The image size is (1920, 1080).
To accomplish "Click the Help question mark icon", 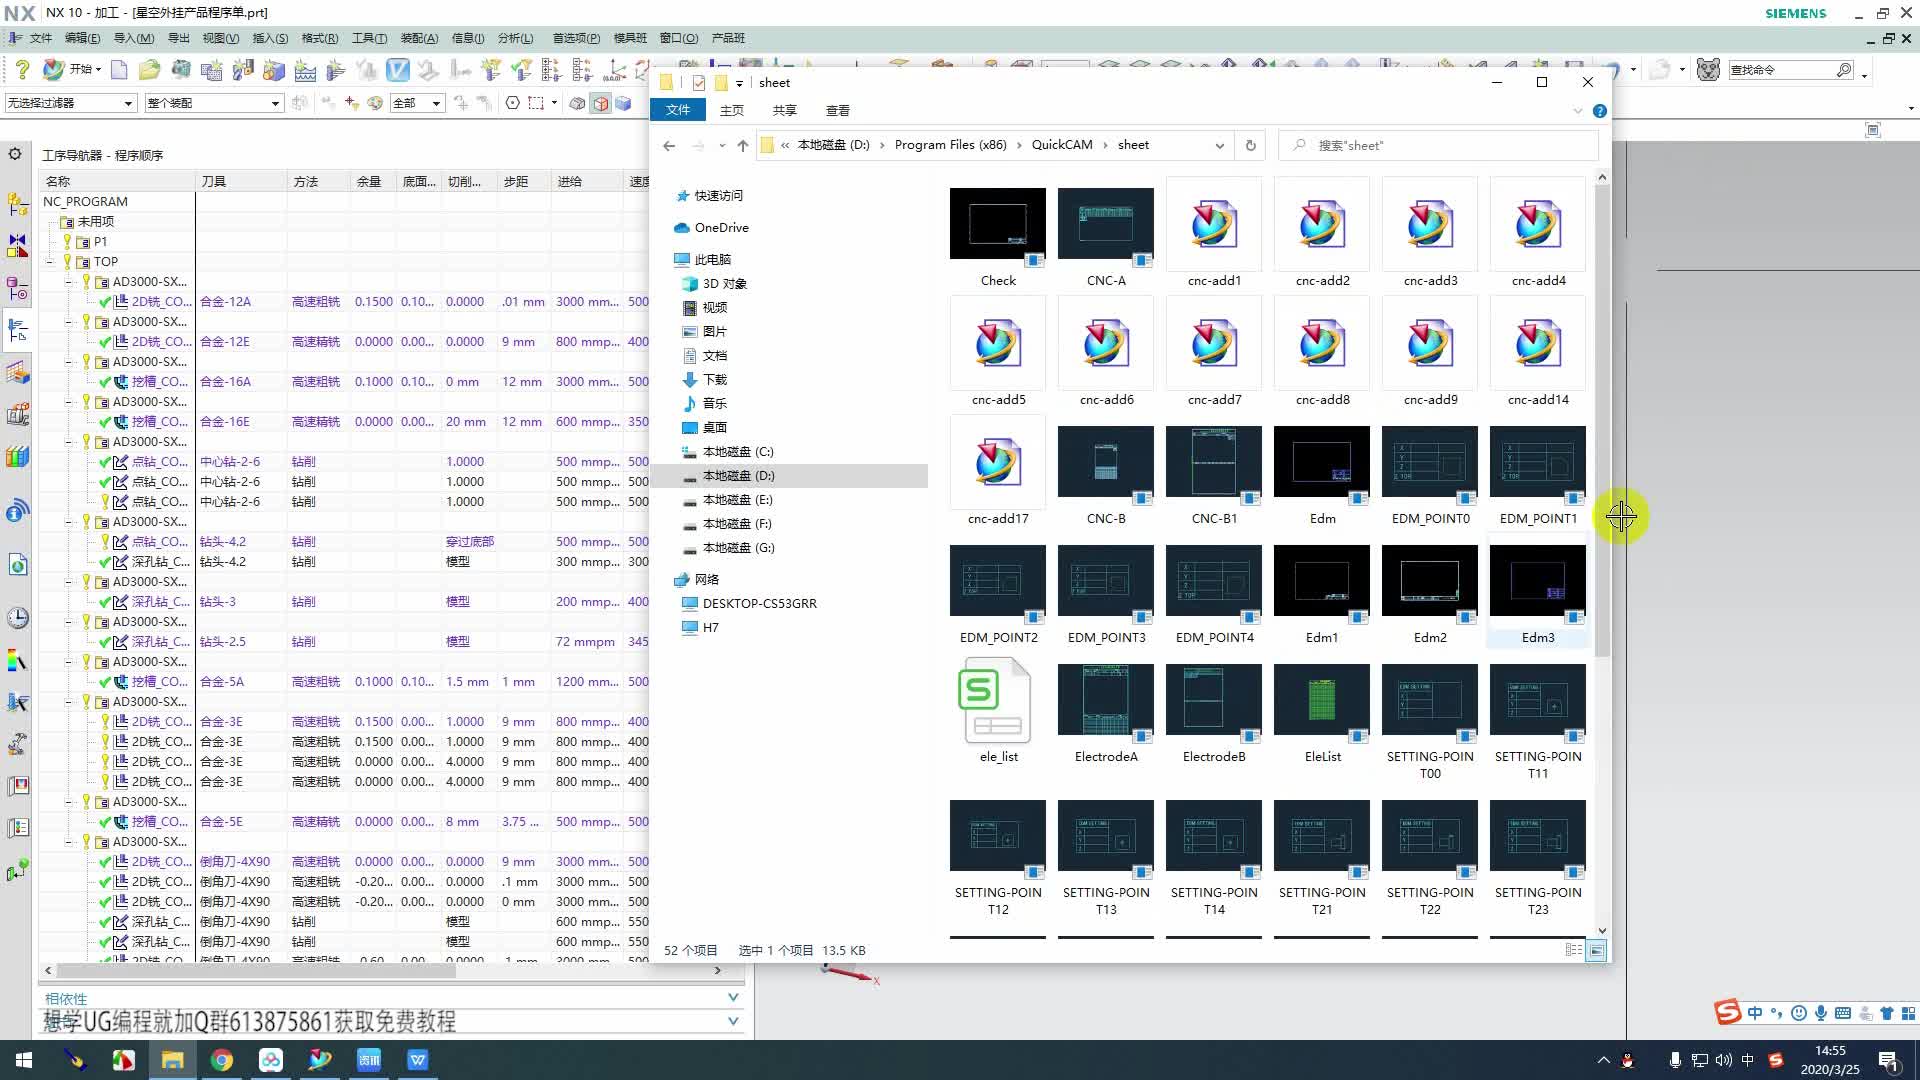I will pyautogui.click(x=22, y=70).
